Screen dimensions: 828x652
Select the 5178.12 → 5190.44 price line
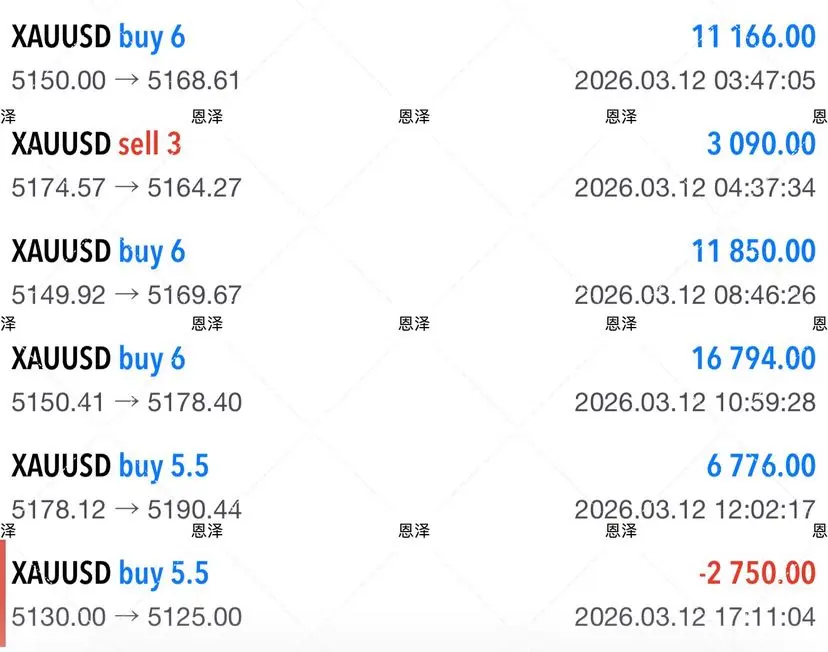(126, 510)
